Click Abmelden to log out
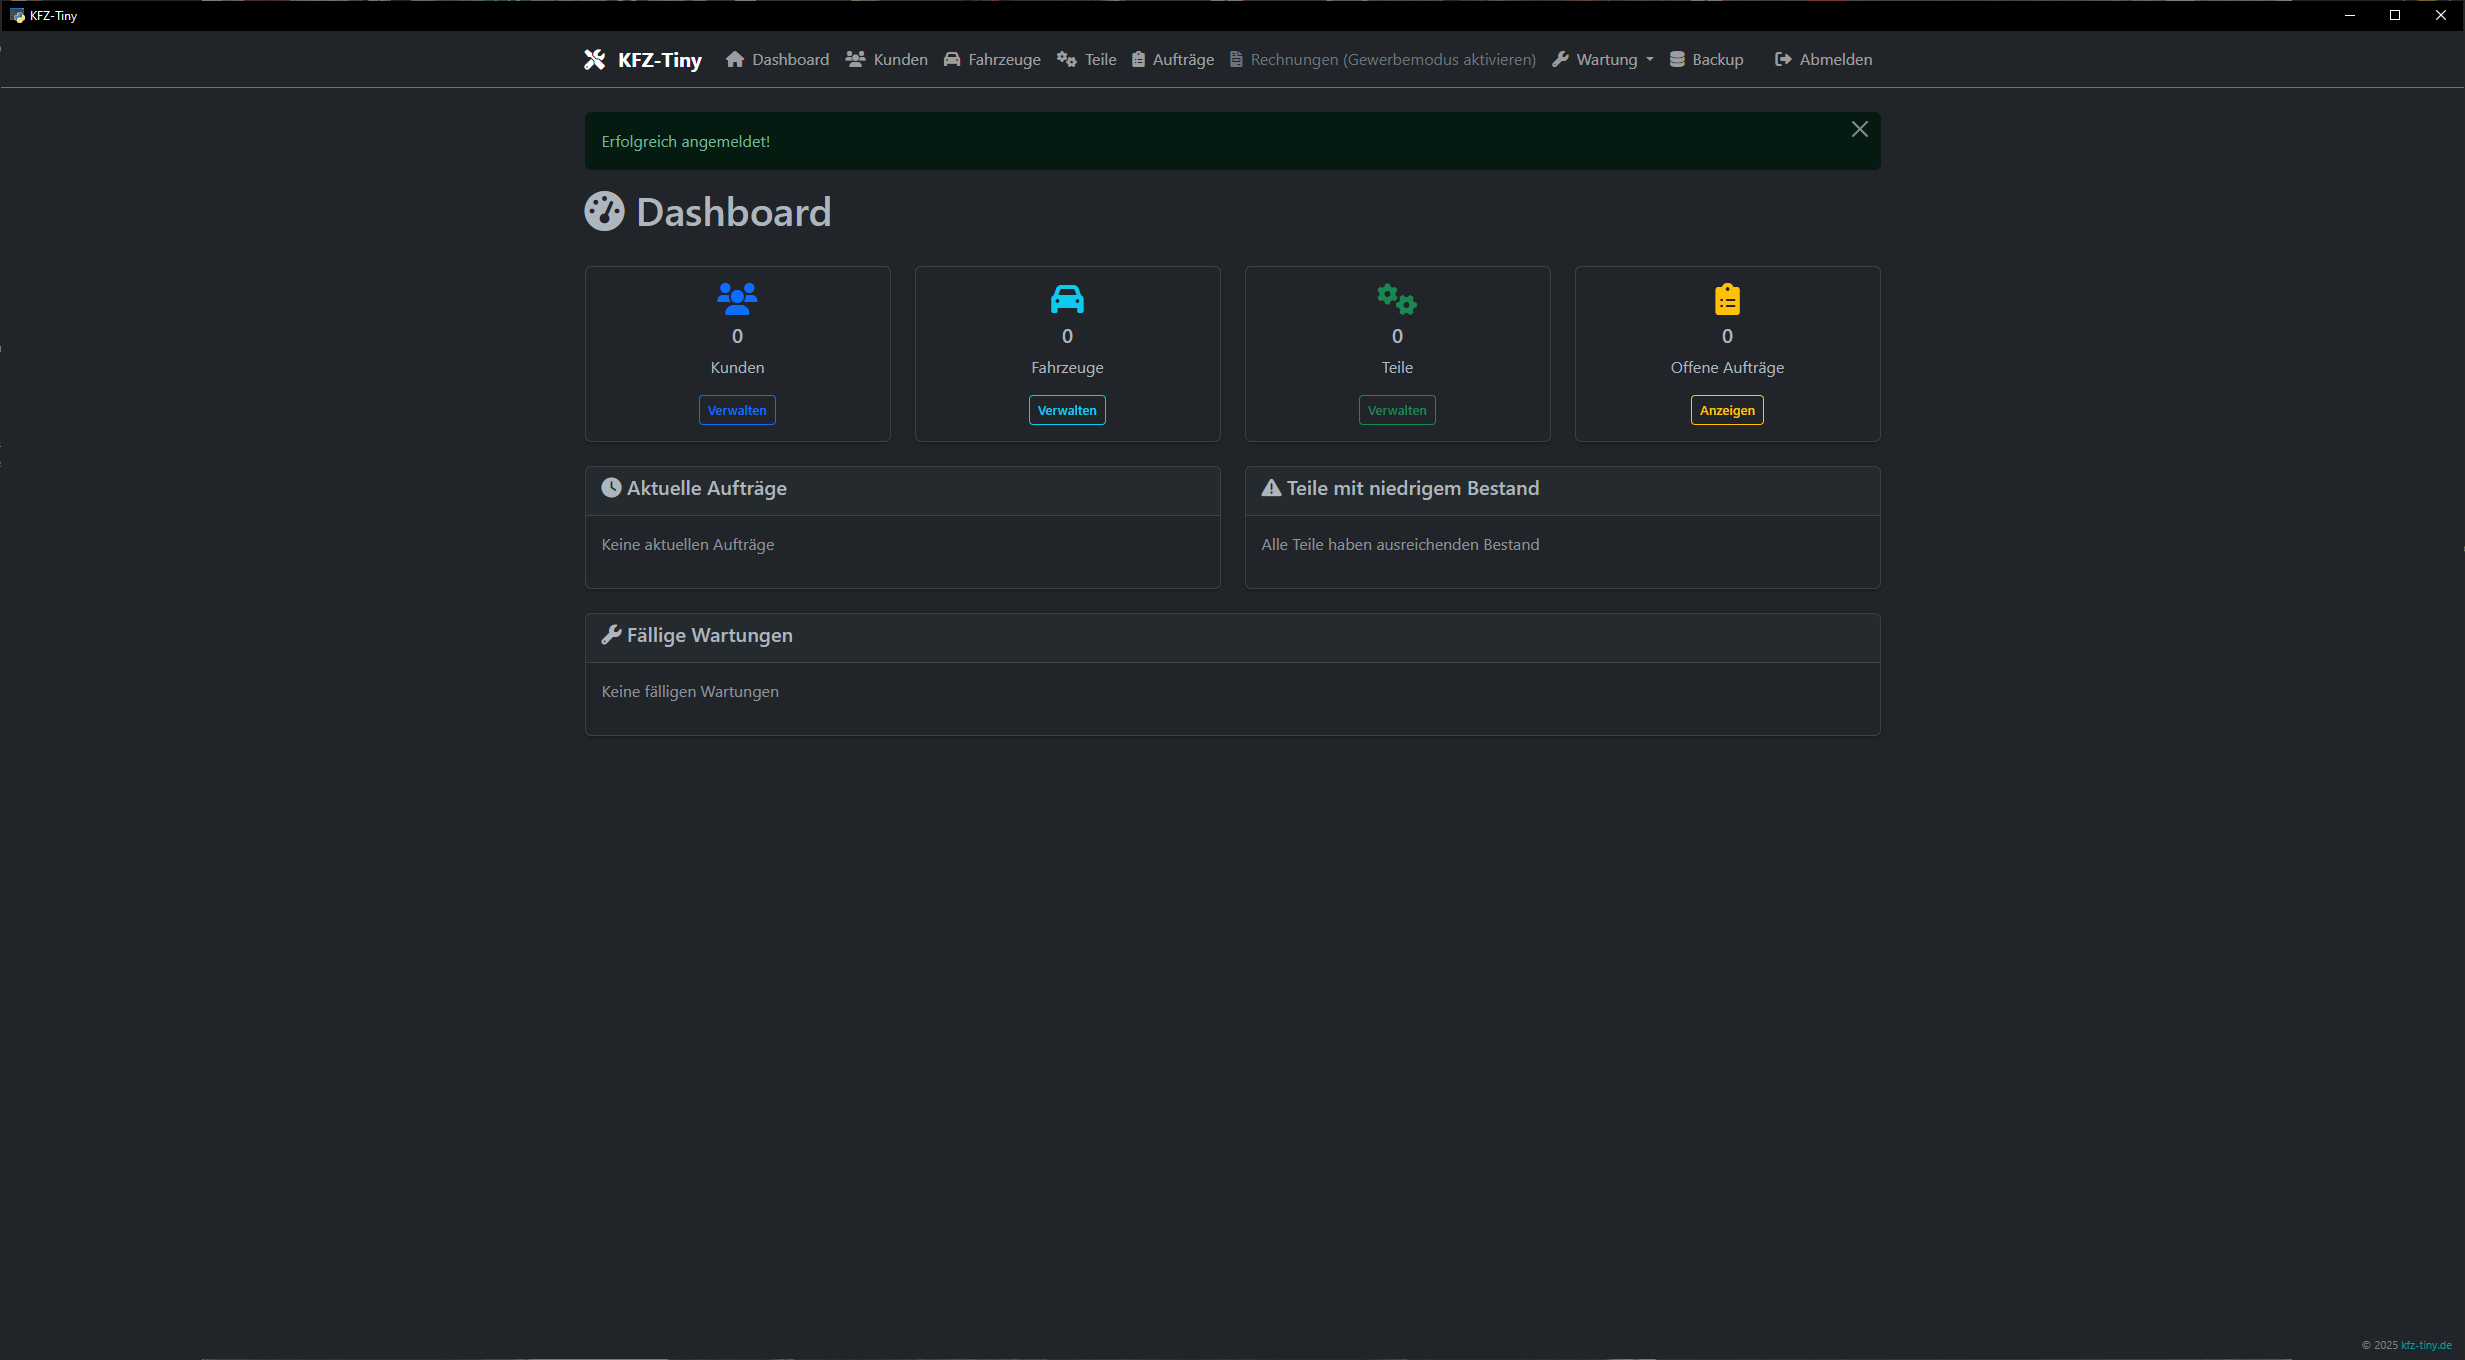 pos(1824,60)
